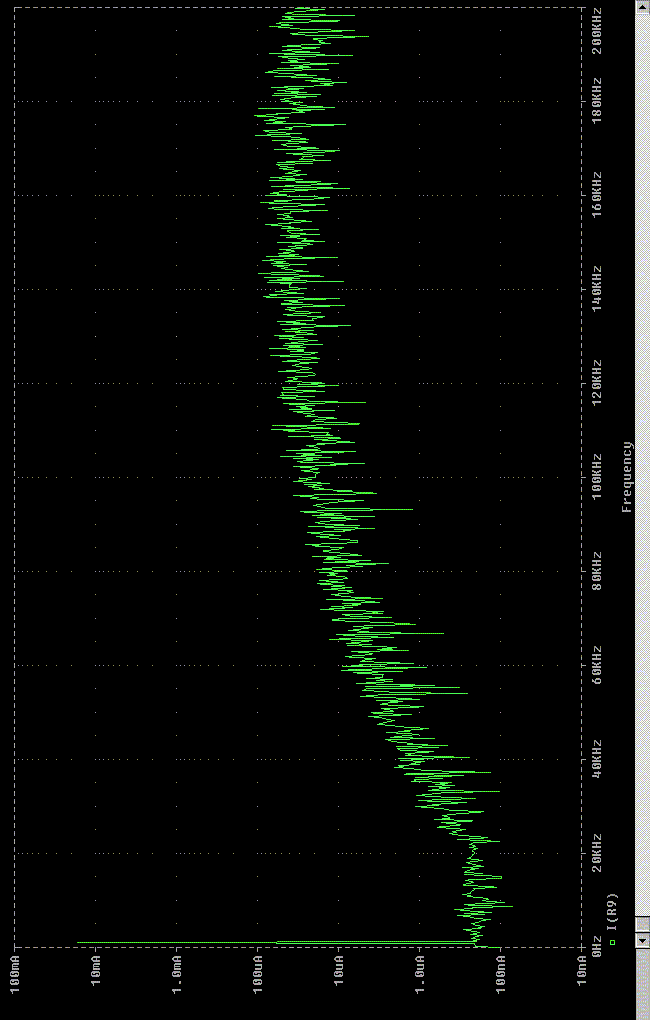Click the scrollbar track beside the Frequency label
Viewport: 650px width, 1020px height.
click(642, 465)
